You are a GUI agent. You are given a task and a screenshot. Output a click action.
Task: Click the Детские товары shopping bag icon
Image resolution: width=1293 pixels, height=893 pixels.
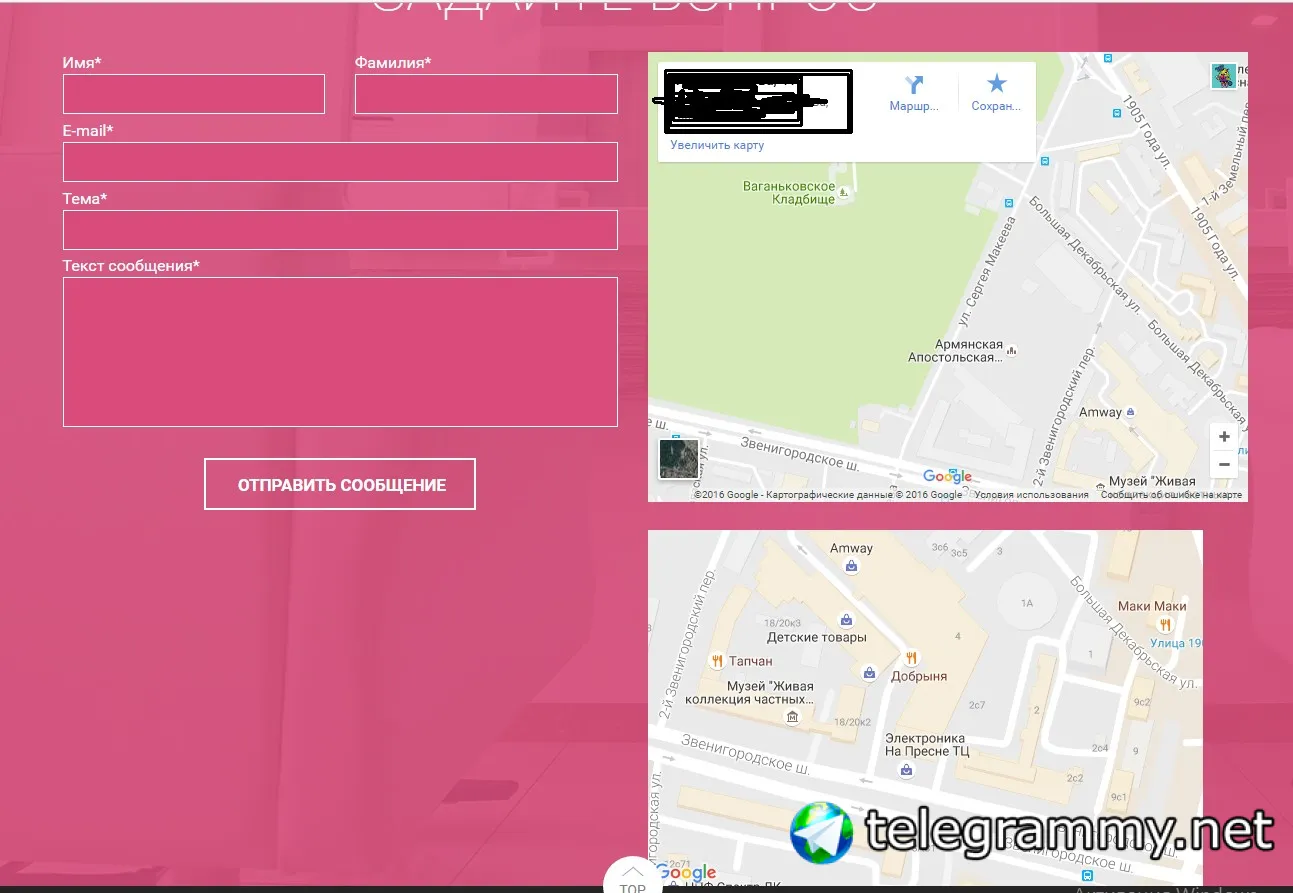[x=846, y=620]
